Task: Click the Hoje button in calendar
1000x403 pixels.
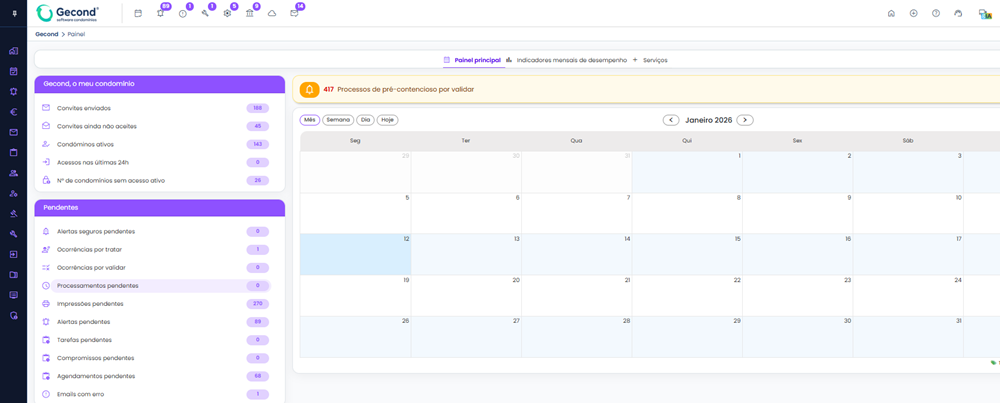Action: (x=387, y=120)
